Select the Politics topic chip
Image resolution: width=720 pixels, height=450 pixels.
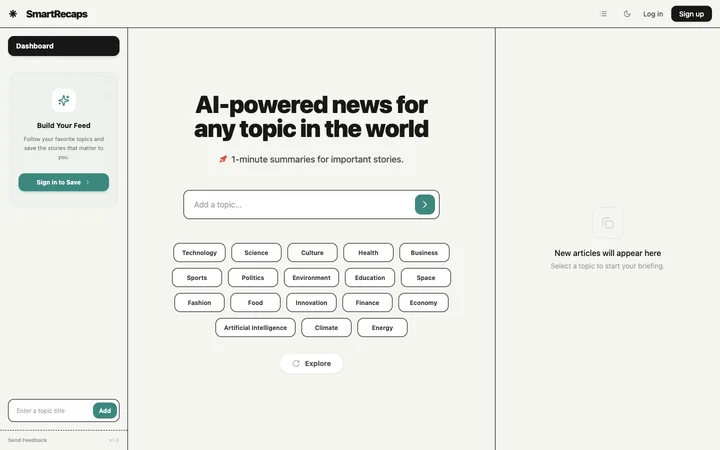click(x=253, y=278)
